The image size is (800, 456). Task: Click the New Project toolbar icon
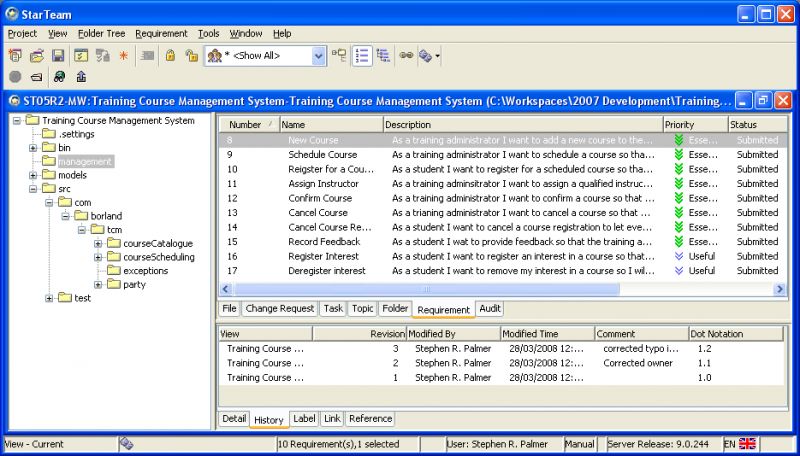point(15,56)
